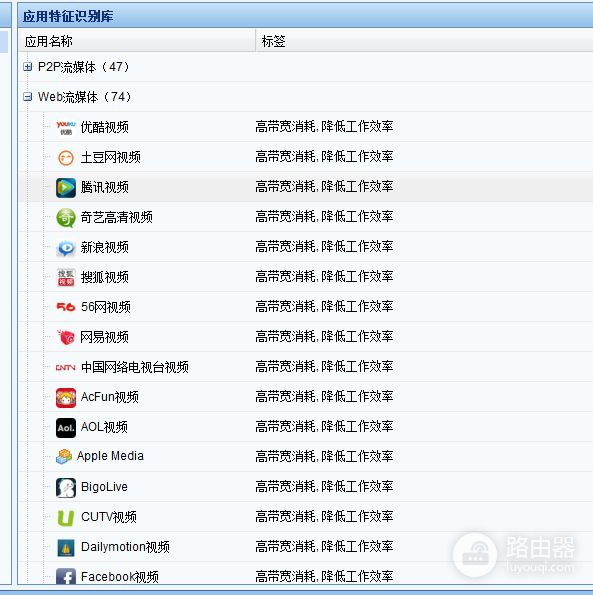The height and width of the screenshot is (595, 593).
Task: Select 网易视频 in the list
Action: click(x=104, y=337)
